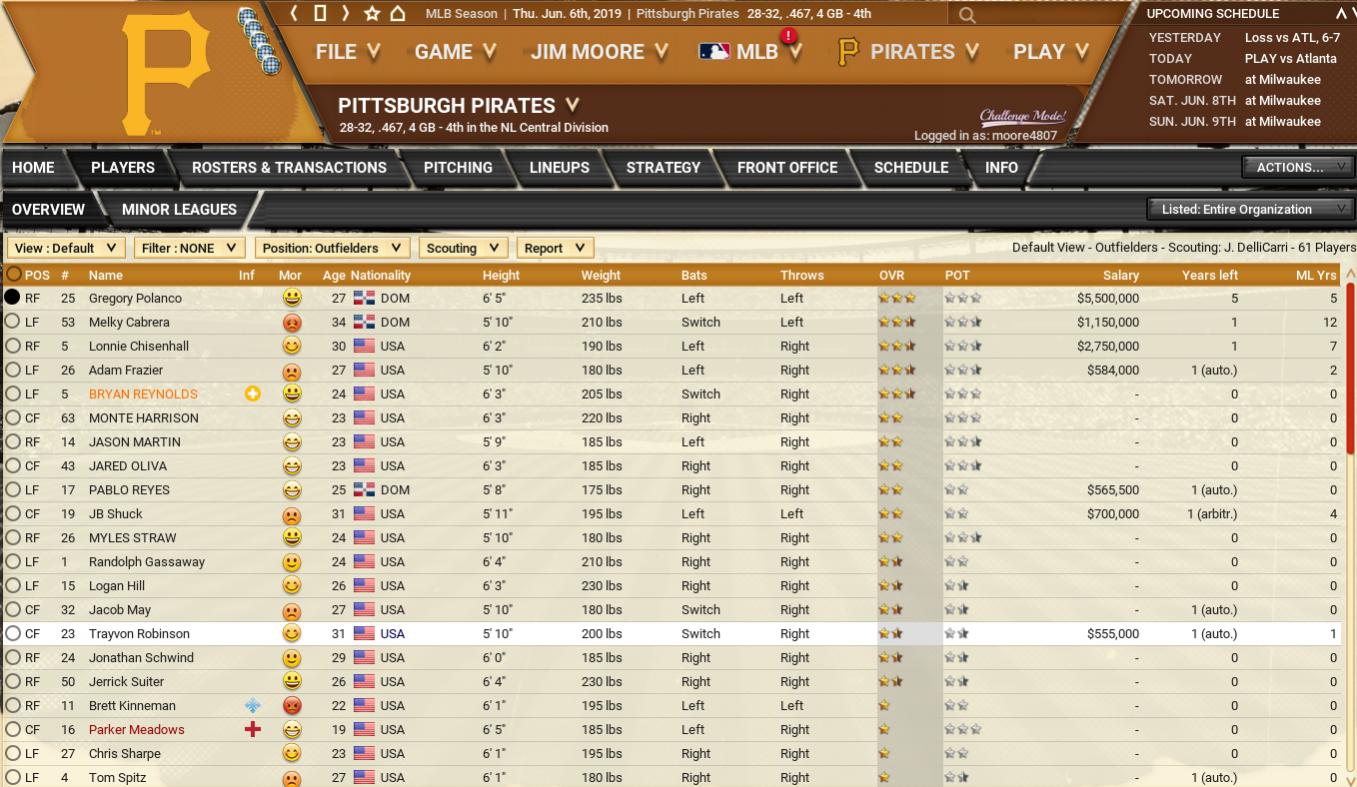
Task: Switch to the Minor Leagues tab
Action: 179,209
